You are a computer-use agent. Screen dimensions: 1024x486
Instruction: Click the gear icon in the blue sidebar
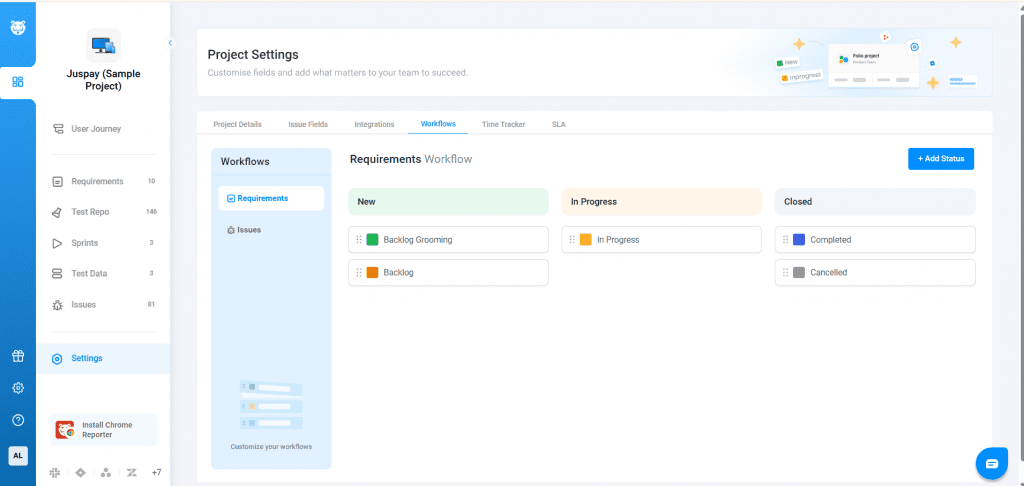point(18,388)
